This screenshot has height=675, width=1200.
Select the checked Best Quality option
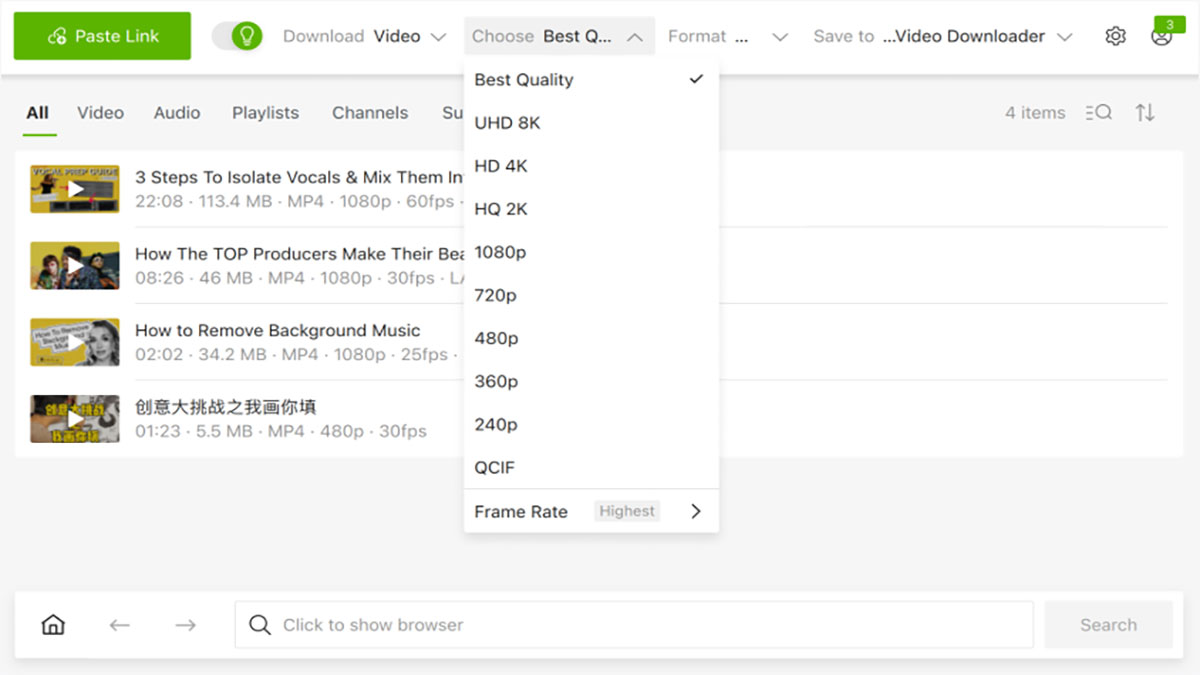[x=591, y=80]
